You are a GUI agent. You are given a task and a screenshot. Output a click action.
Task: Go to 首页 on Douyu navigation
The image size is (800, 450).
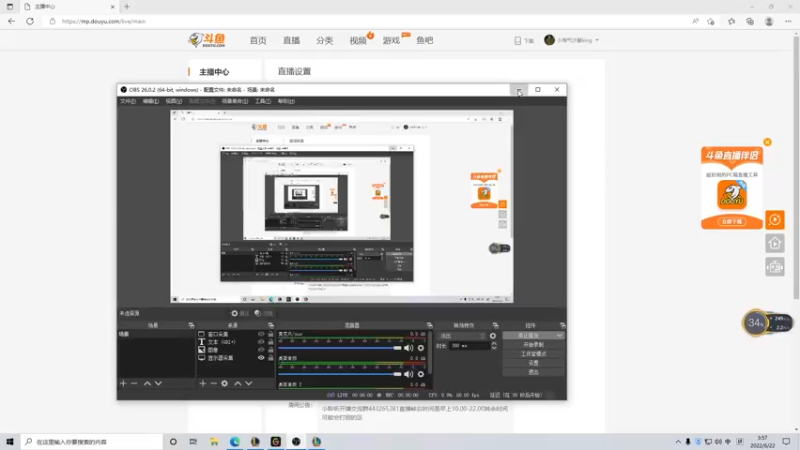[x=258, y=40]
